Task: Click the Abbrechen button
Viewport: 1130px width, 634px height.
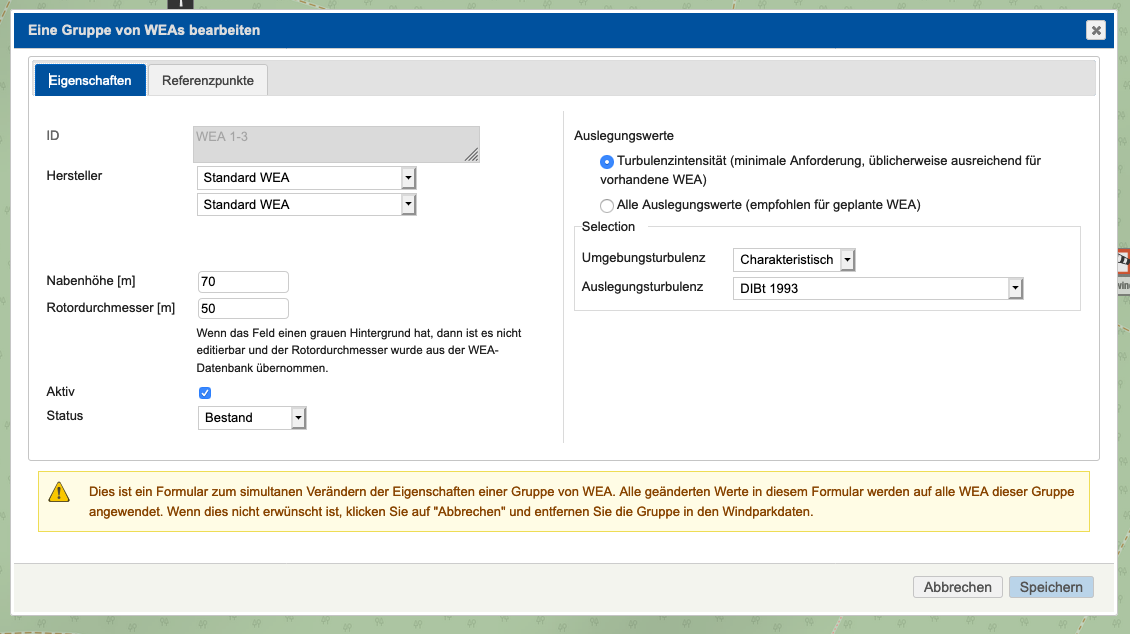Action: tap(957, 587)
